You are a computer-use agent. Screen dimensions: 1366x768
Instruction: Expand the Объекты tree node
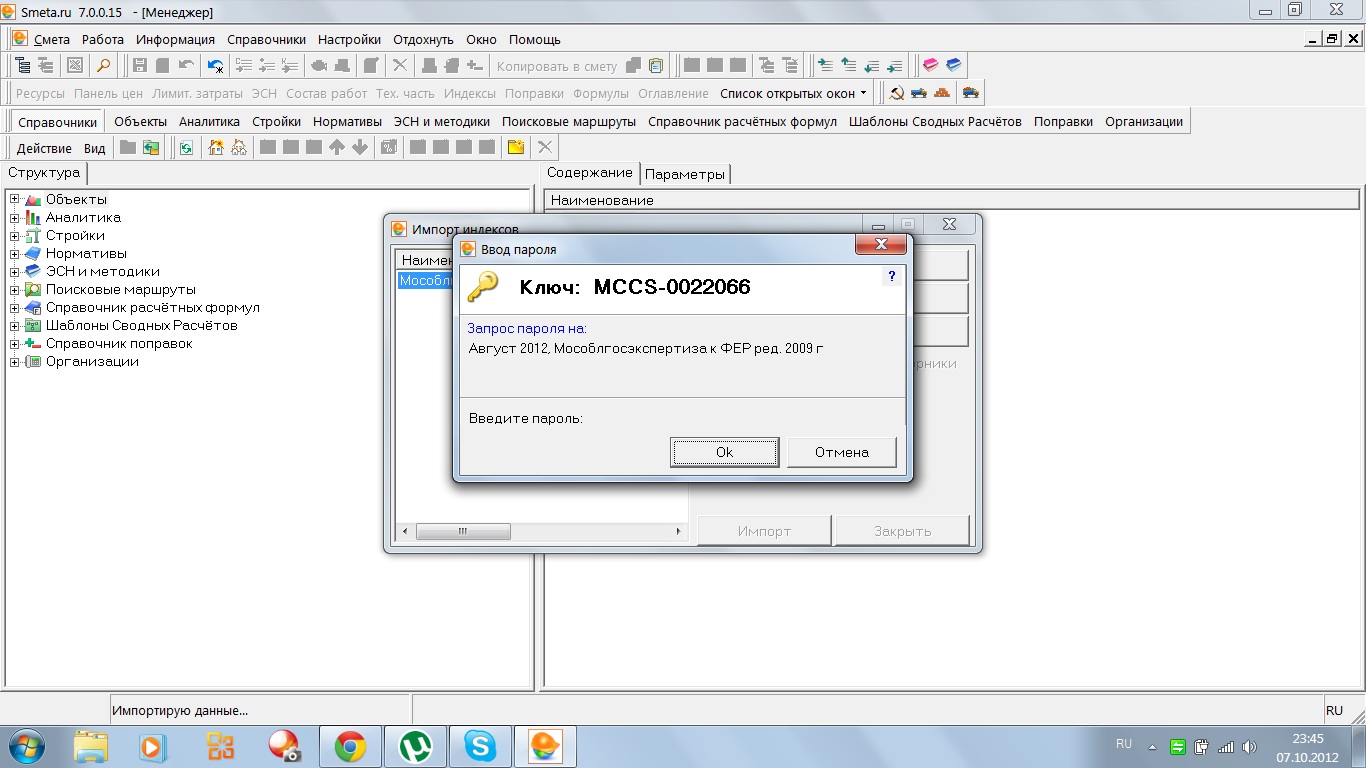click(x=15, y=200)
